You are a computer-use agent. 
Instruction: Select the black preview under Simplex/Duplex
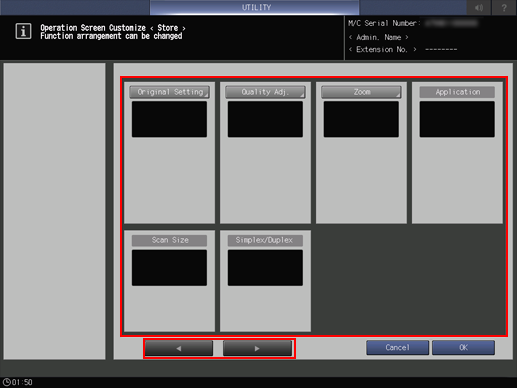click(x=265, y=268)
